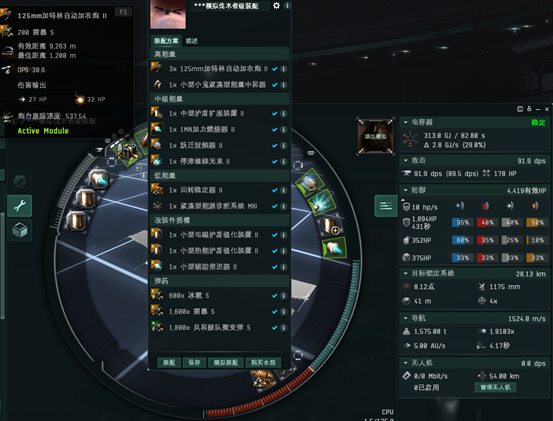Click the blue 35% shield EM resistance bar
This screenshot has height=421, width=553.
point(462,222)
